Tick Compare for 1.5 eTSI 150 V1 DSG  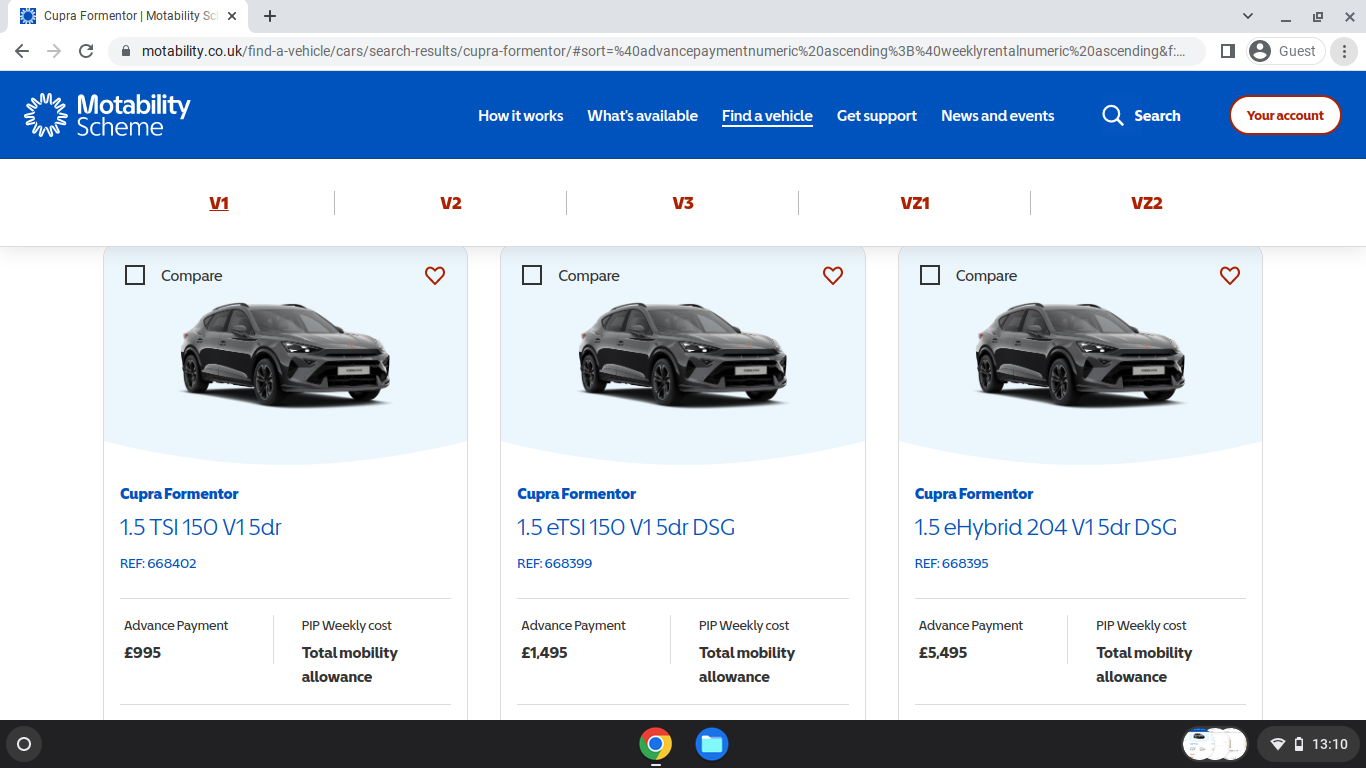tap(532, 275)
